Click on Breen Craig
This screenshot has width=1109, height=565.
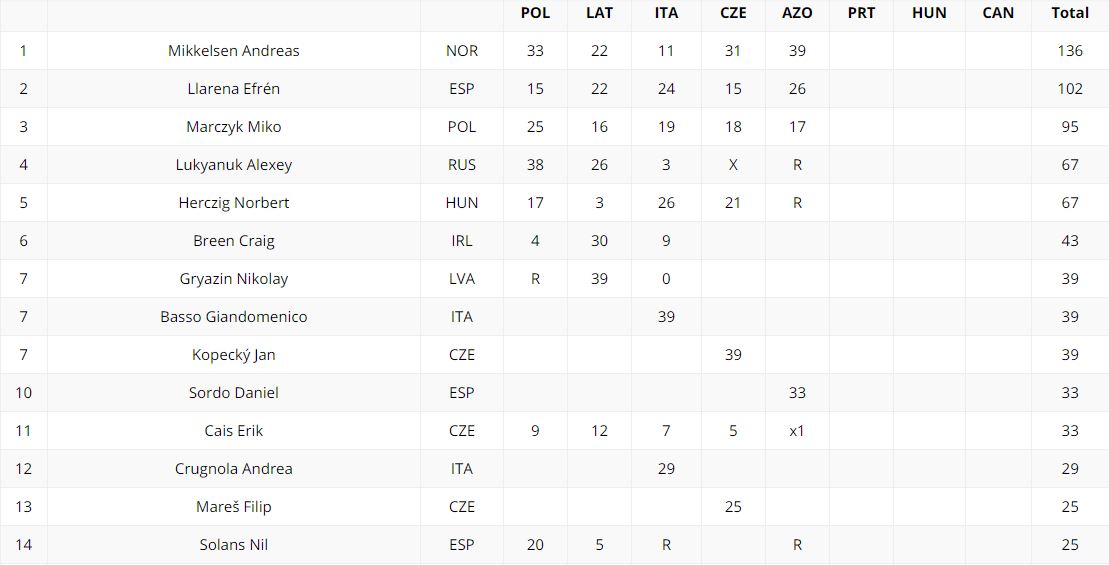tap(234, 241)
